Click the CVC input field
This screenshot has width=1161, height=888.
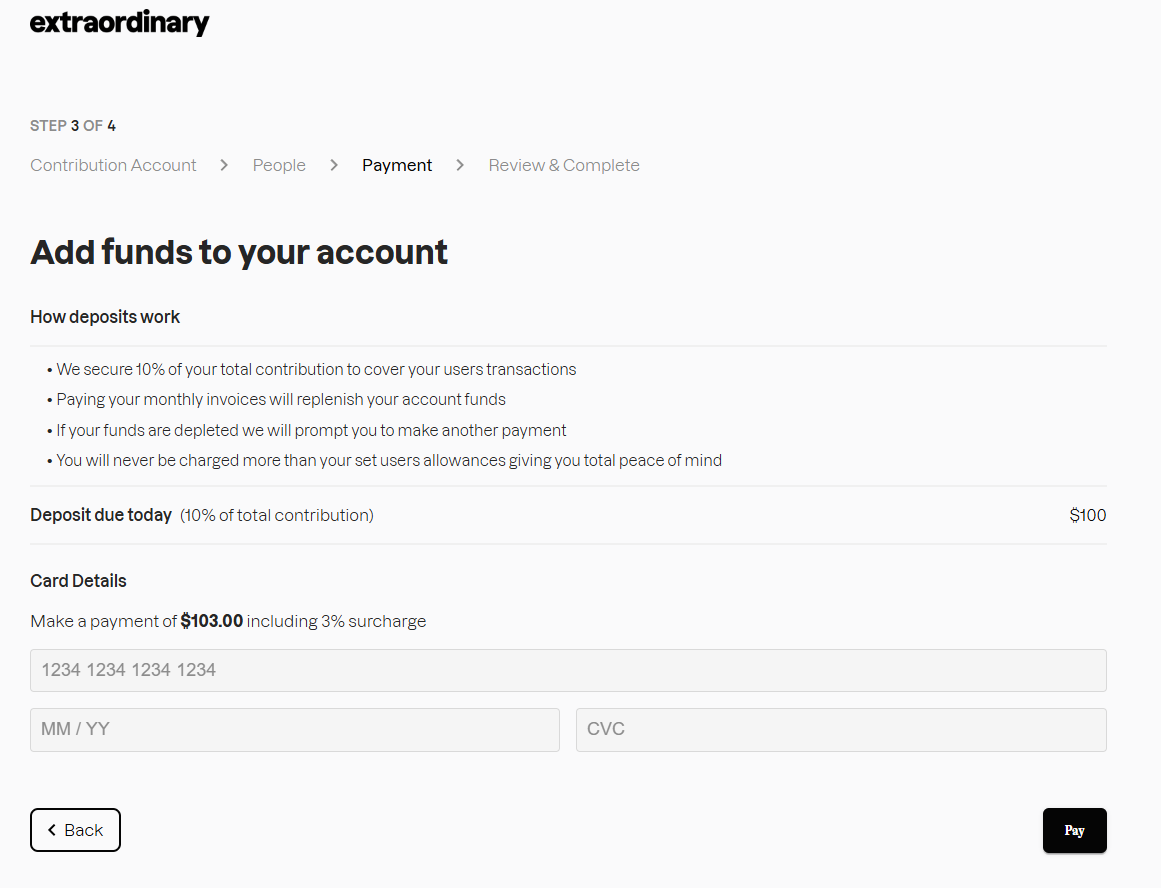(x=841, y=729)
